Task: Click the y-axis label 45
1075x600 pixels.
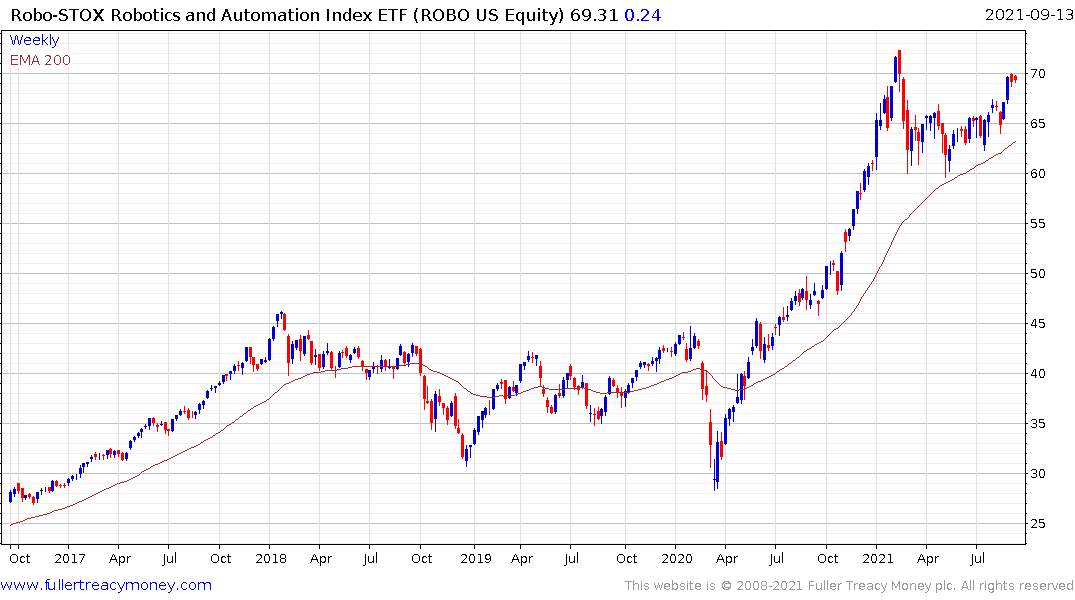Action: [x=1038, y=324]
